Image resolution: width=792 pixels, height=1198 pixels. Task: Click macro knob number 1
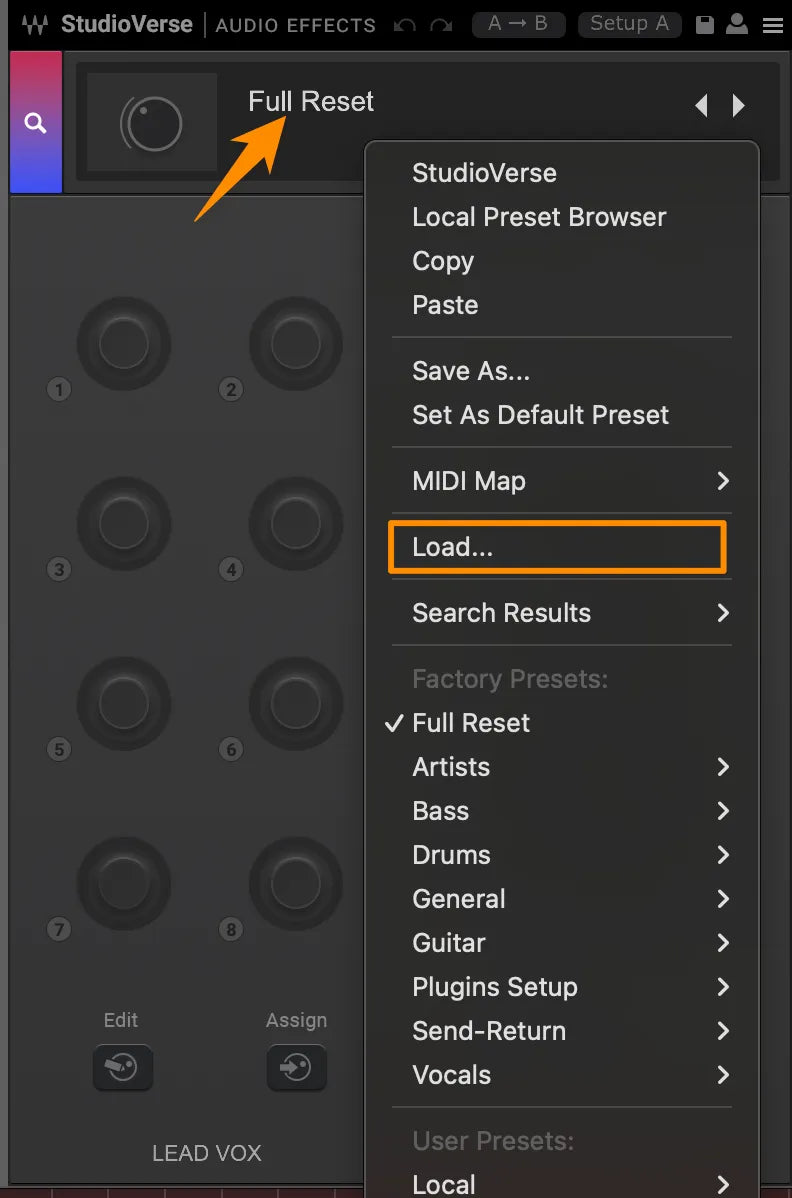(124, 344)
